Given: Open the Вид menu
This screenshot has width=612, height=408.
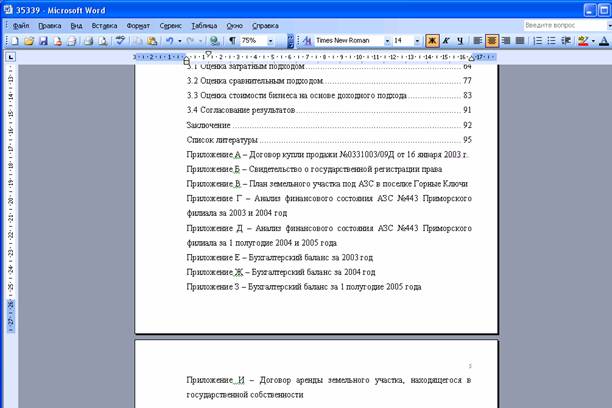Looking at the screenshot, I should pos(76,26).
